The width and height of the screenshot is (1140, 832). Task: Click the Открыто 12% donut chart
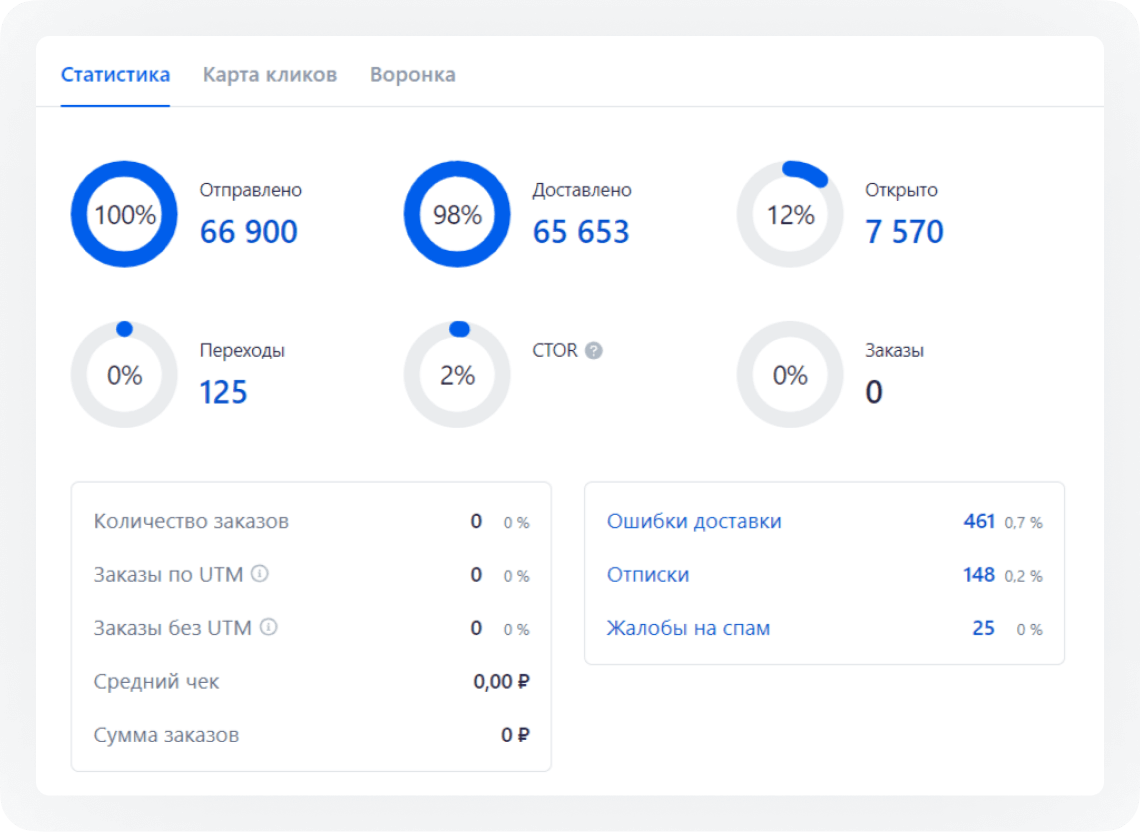790,213
